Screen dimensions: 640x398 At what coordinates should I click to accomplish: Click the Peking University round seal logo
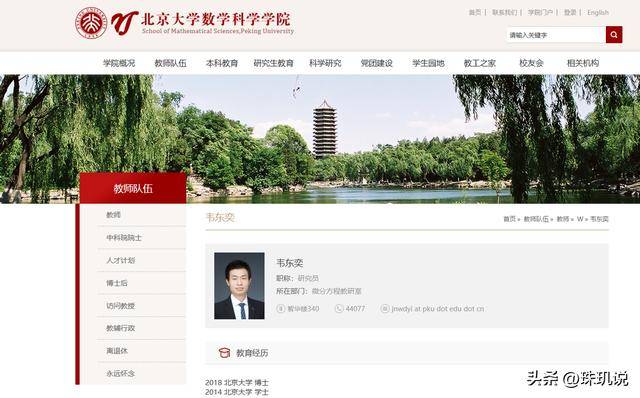pos(91,23)
